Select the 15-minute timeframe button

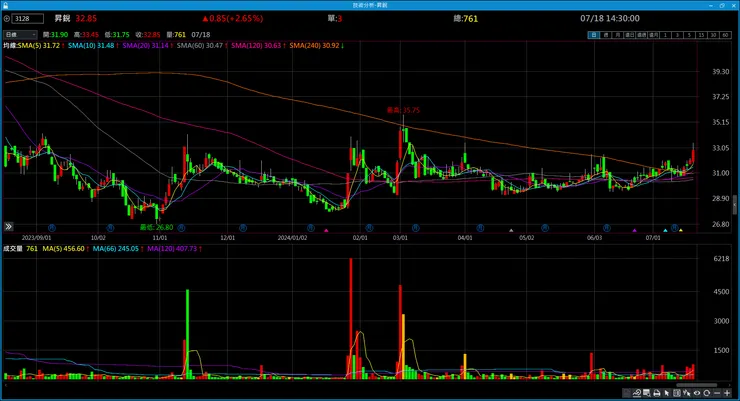point(701,35)
